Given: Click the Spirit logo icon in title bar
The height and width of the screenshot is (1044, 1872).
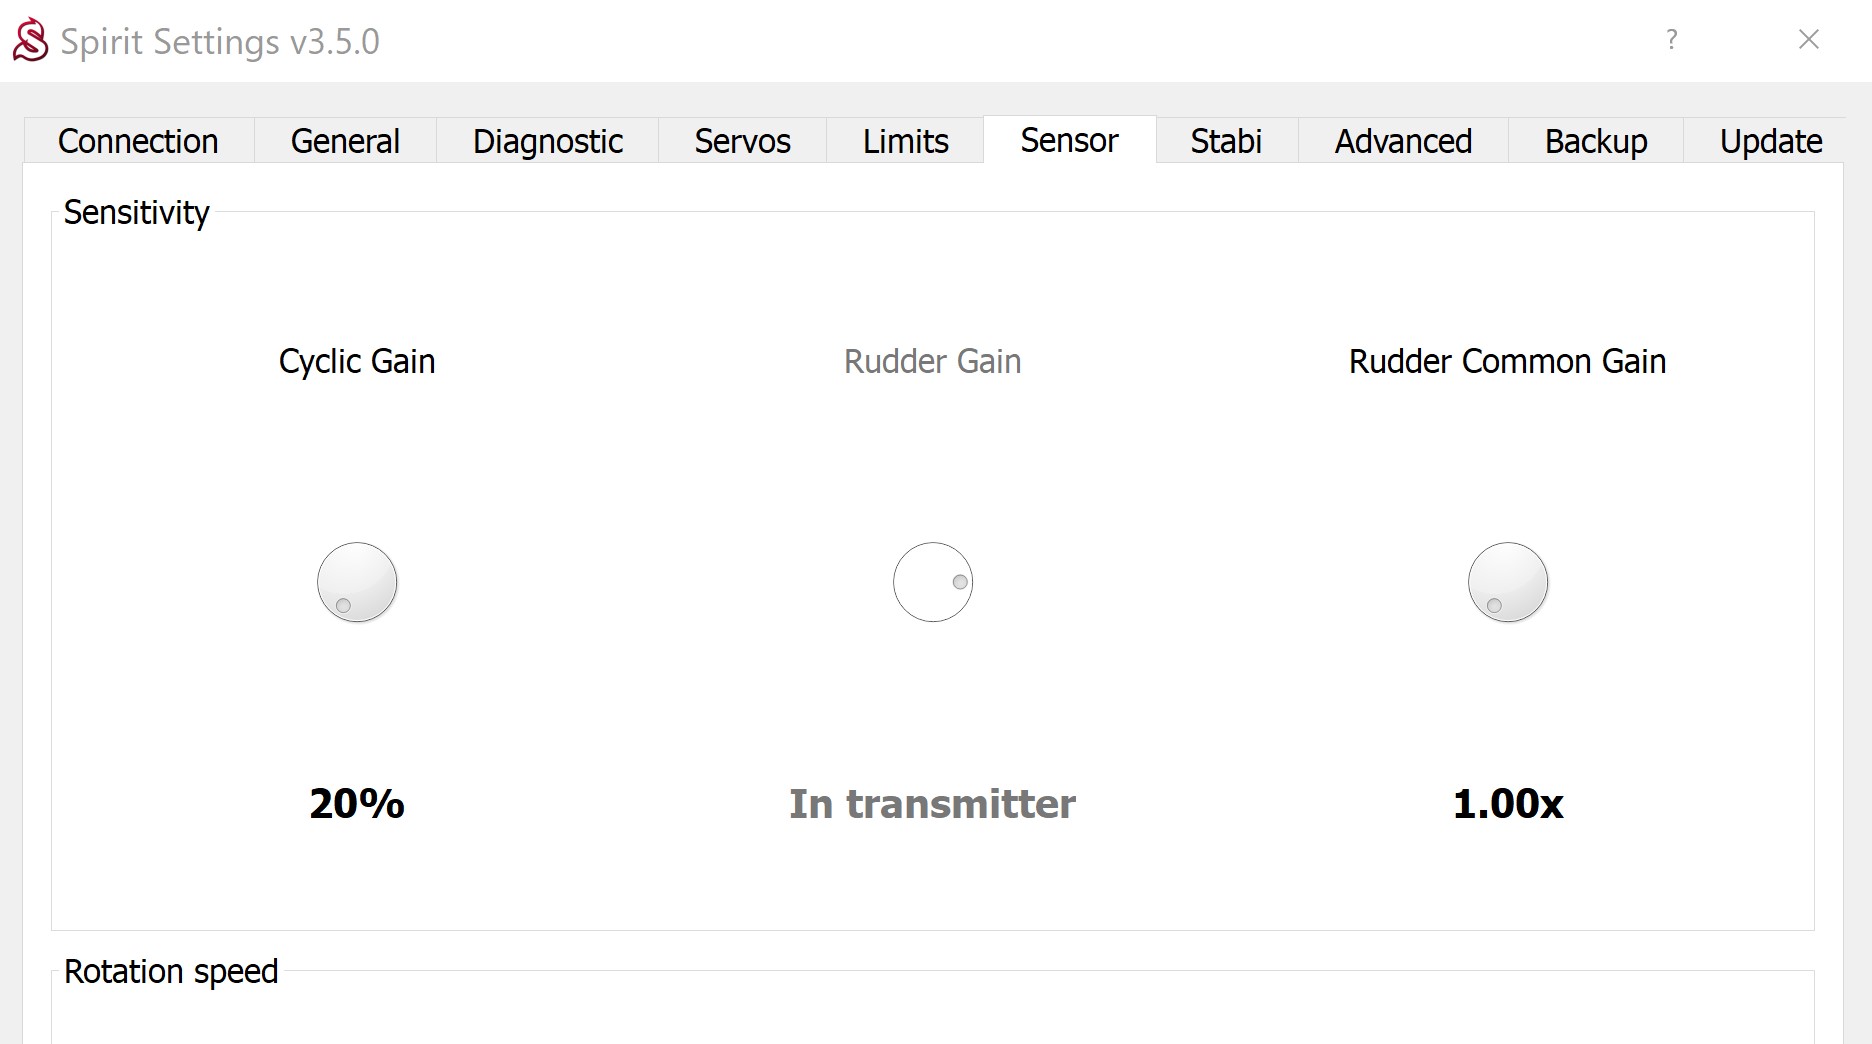Looking at the screenshot, I should tap(30, 40).
